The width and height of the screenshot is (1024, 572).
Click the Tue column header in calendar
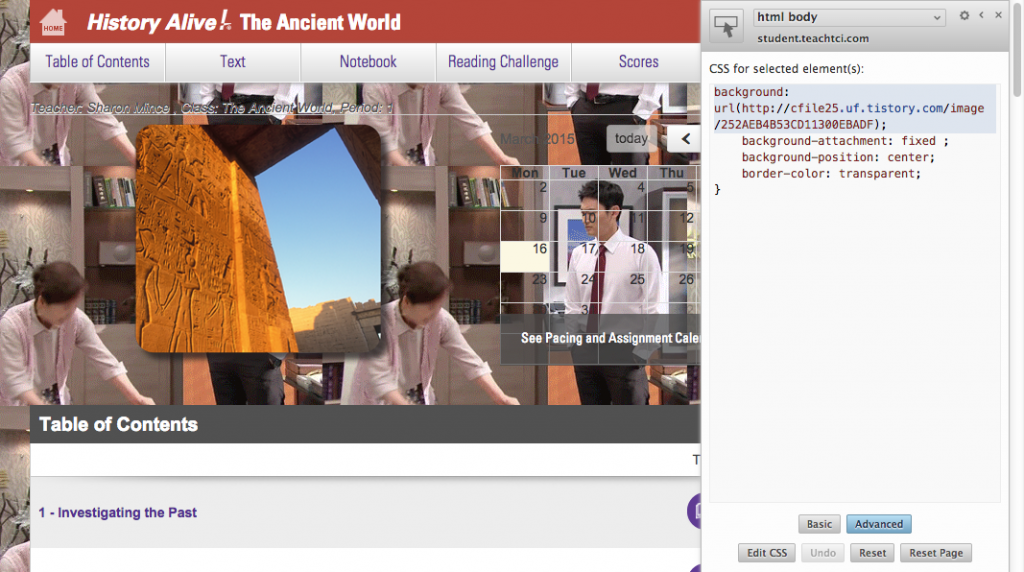pos(574,172)
